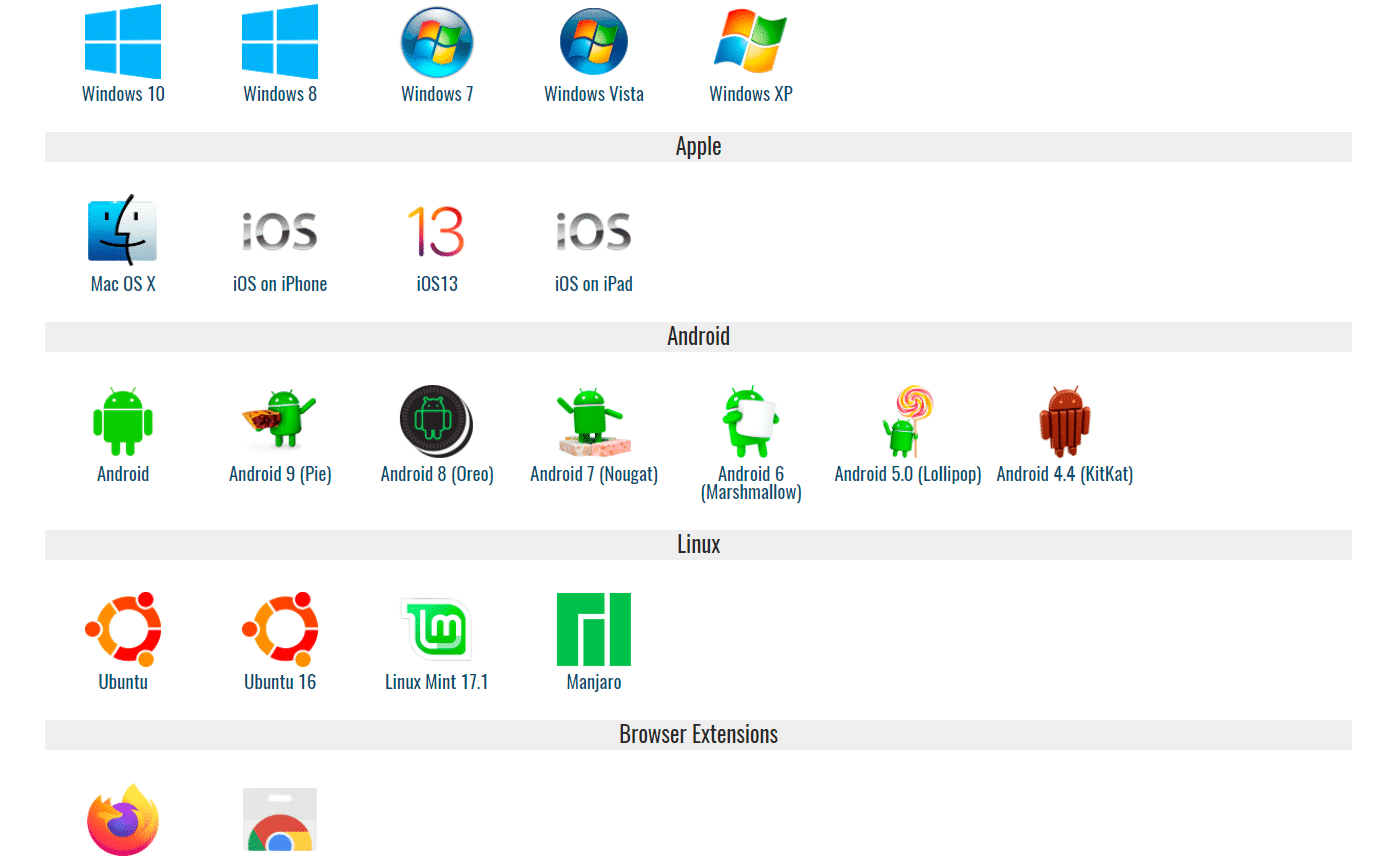1388x863 pixels.
Task: Click the Windows 8 logo icon
Action: click(280, 42)
